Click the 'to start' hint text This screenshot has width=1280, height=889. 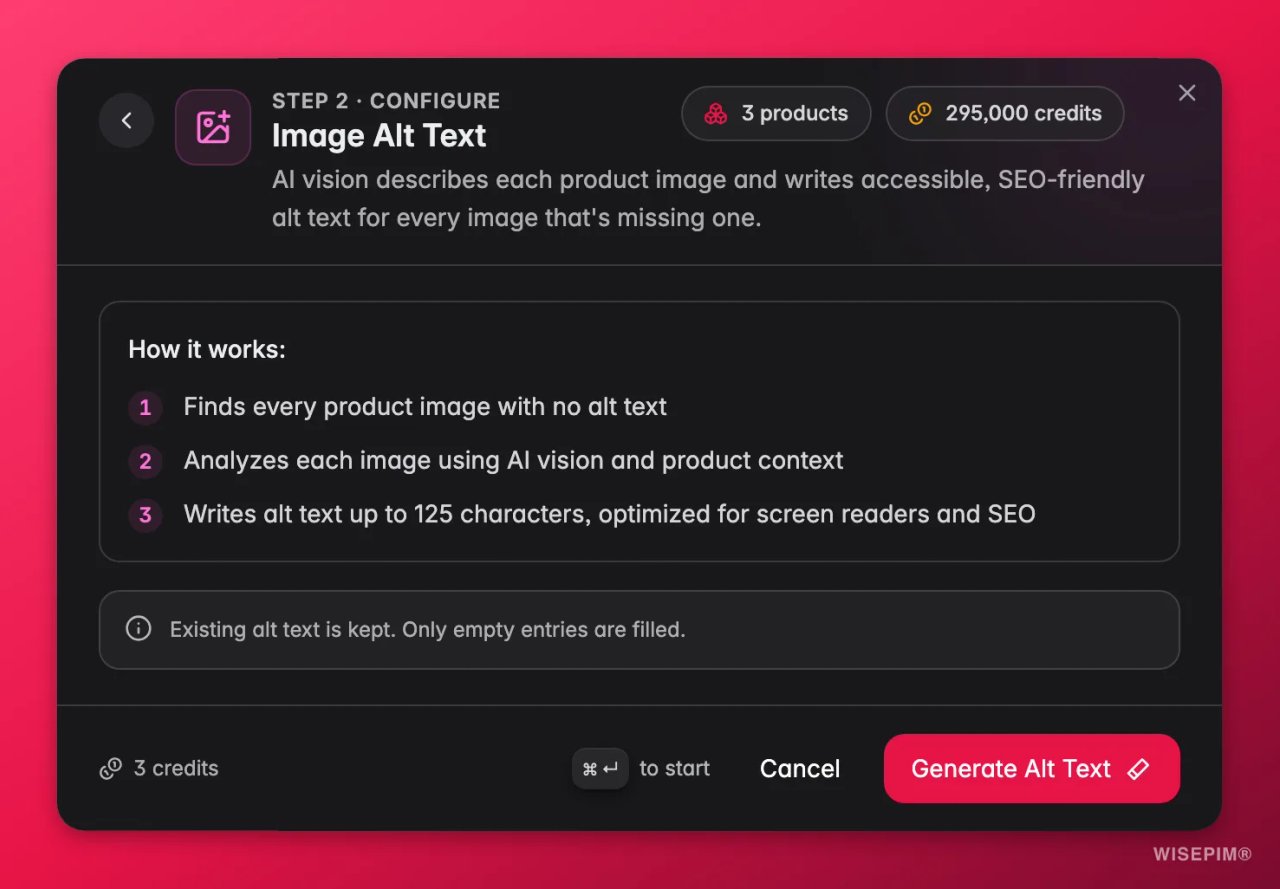675,769
